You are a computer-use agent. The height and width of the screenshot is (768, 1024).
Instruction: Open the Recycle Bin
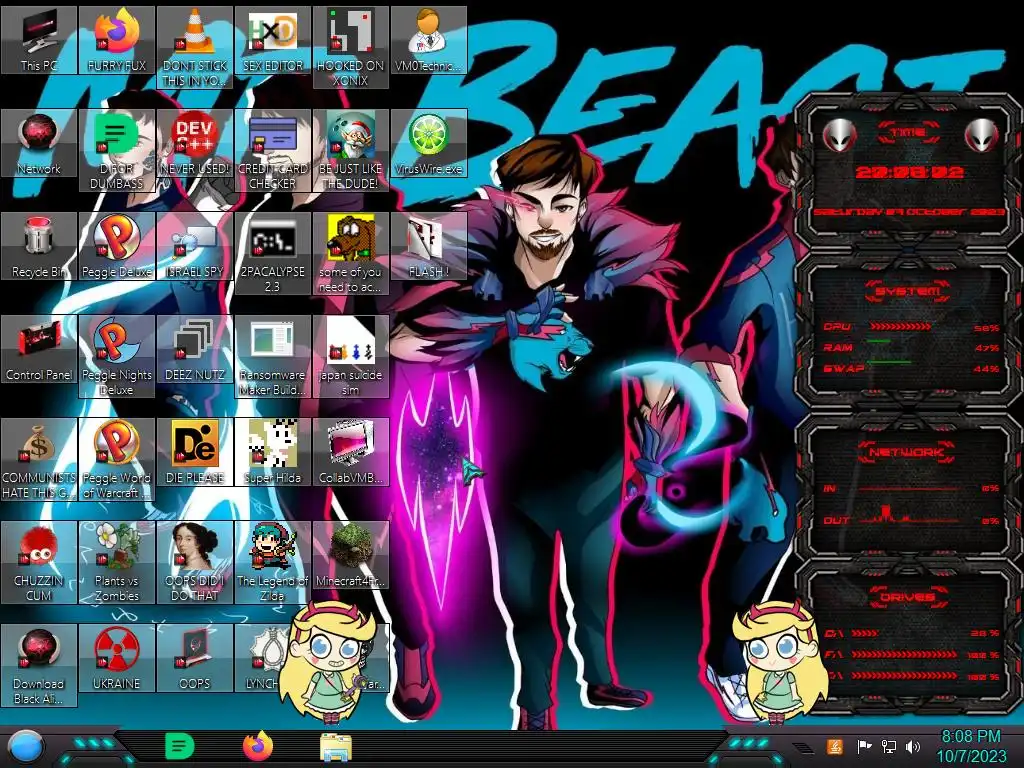pyautogui.click(x=39, y=247)
